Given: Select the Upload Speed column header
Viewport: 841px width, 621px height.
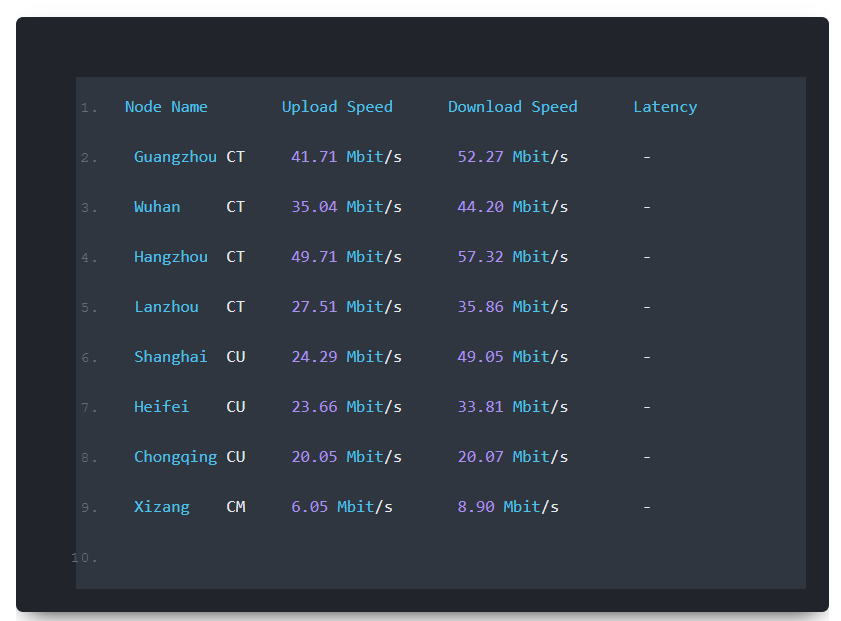Looking at the screenshot, I should (x=337, y=106).
